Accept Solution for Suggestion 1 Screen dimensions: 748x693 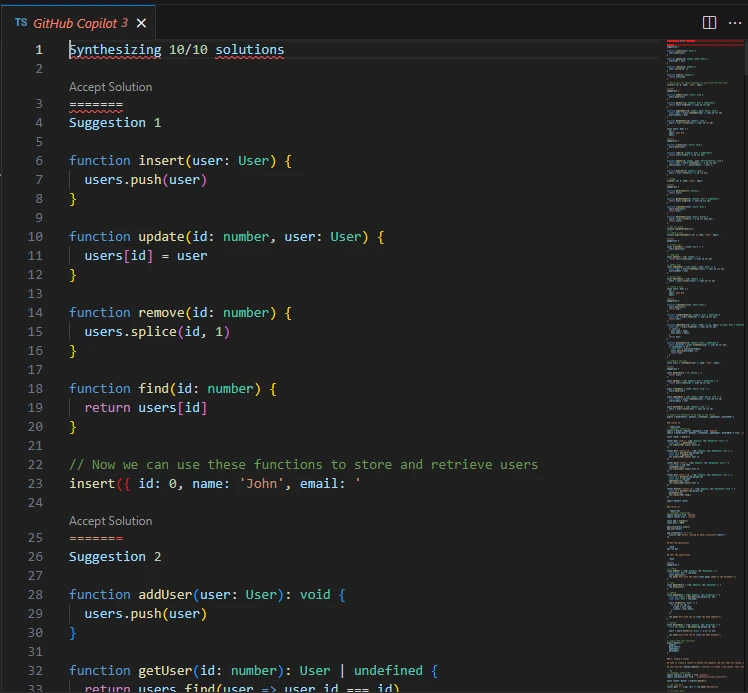(110, 87)
